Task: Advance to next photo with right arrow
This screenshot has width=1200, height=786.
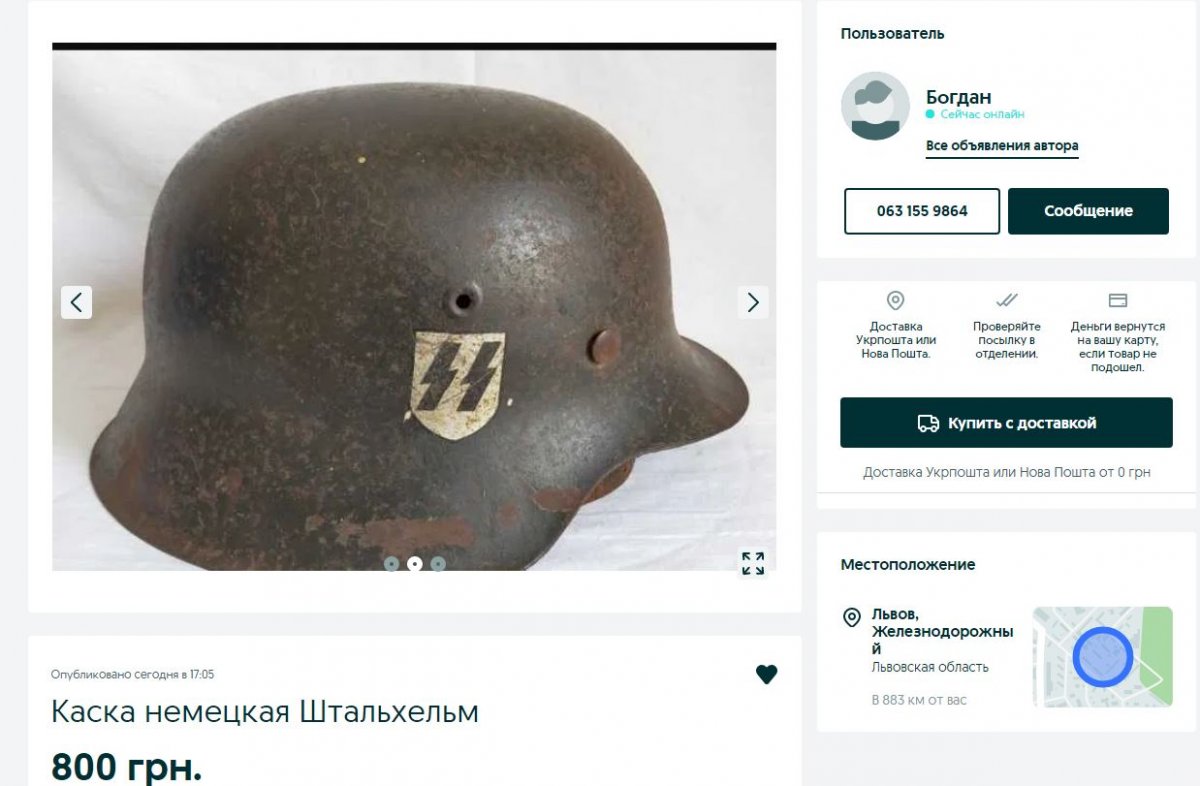Action: click(x=753, y=302)
